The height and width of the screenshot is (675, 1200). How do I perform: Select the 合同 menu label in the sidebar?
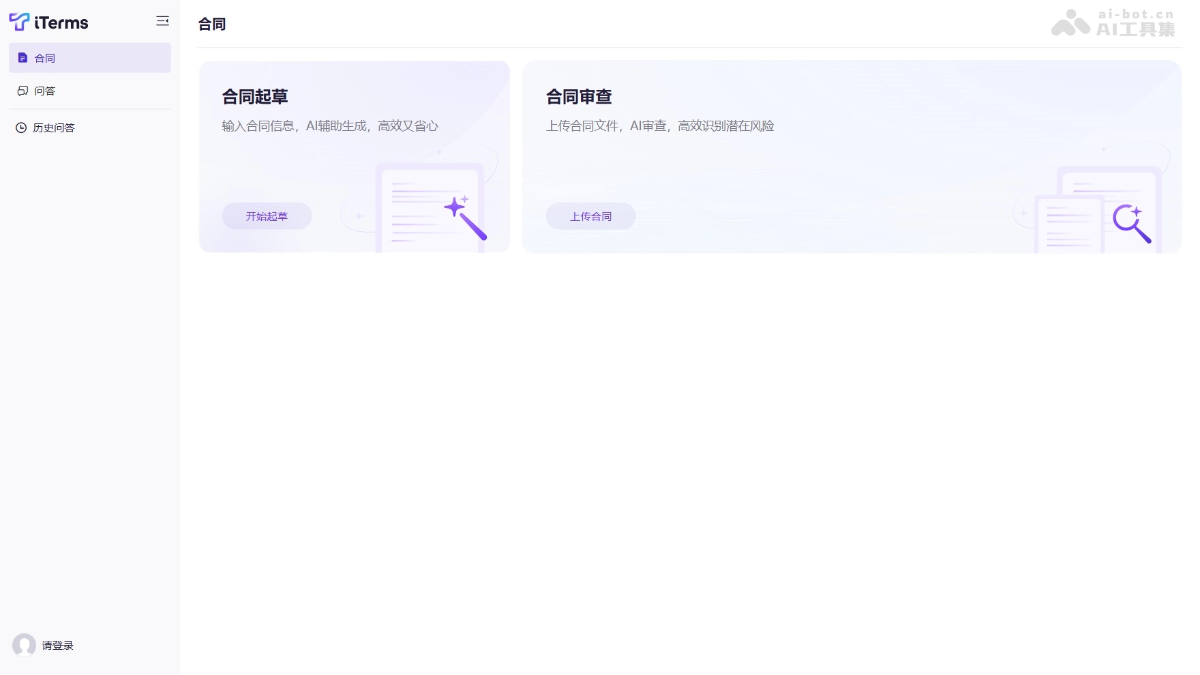[x=45, y=58]
